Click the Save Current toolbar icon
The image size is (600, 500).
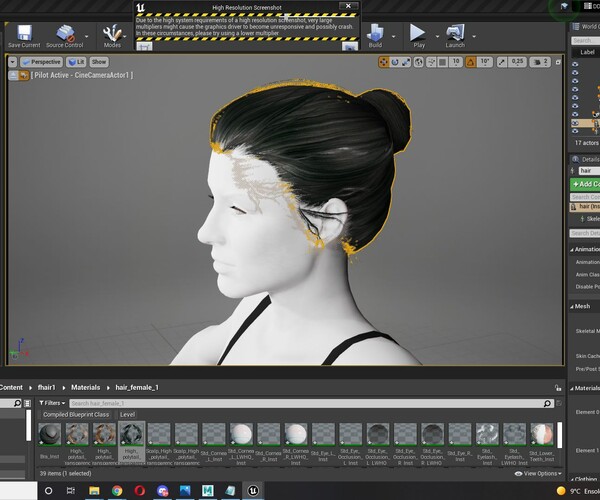(24, 36)
